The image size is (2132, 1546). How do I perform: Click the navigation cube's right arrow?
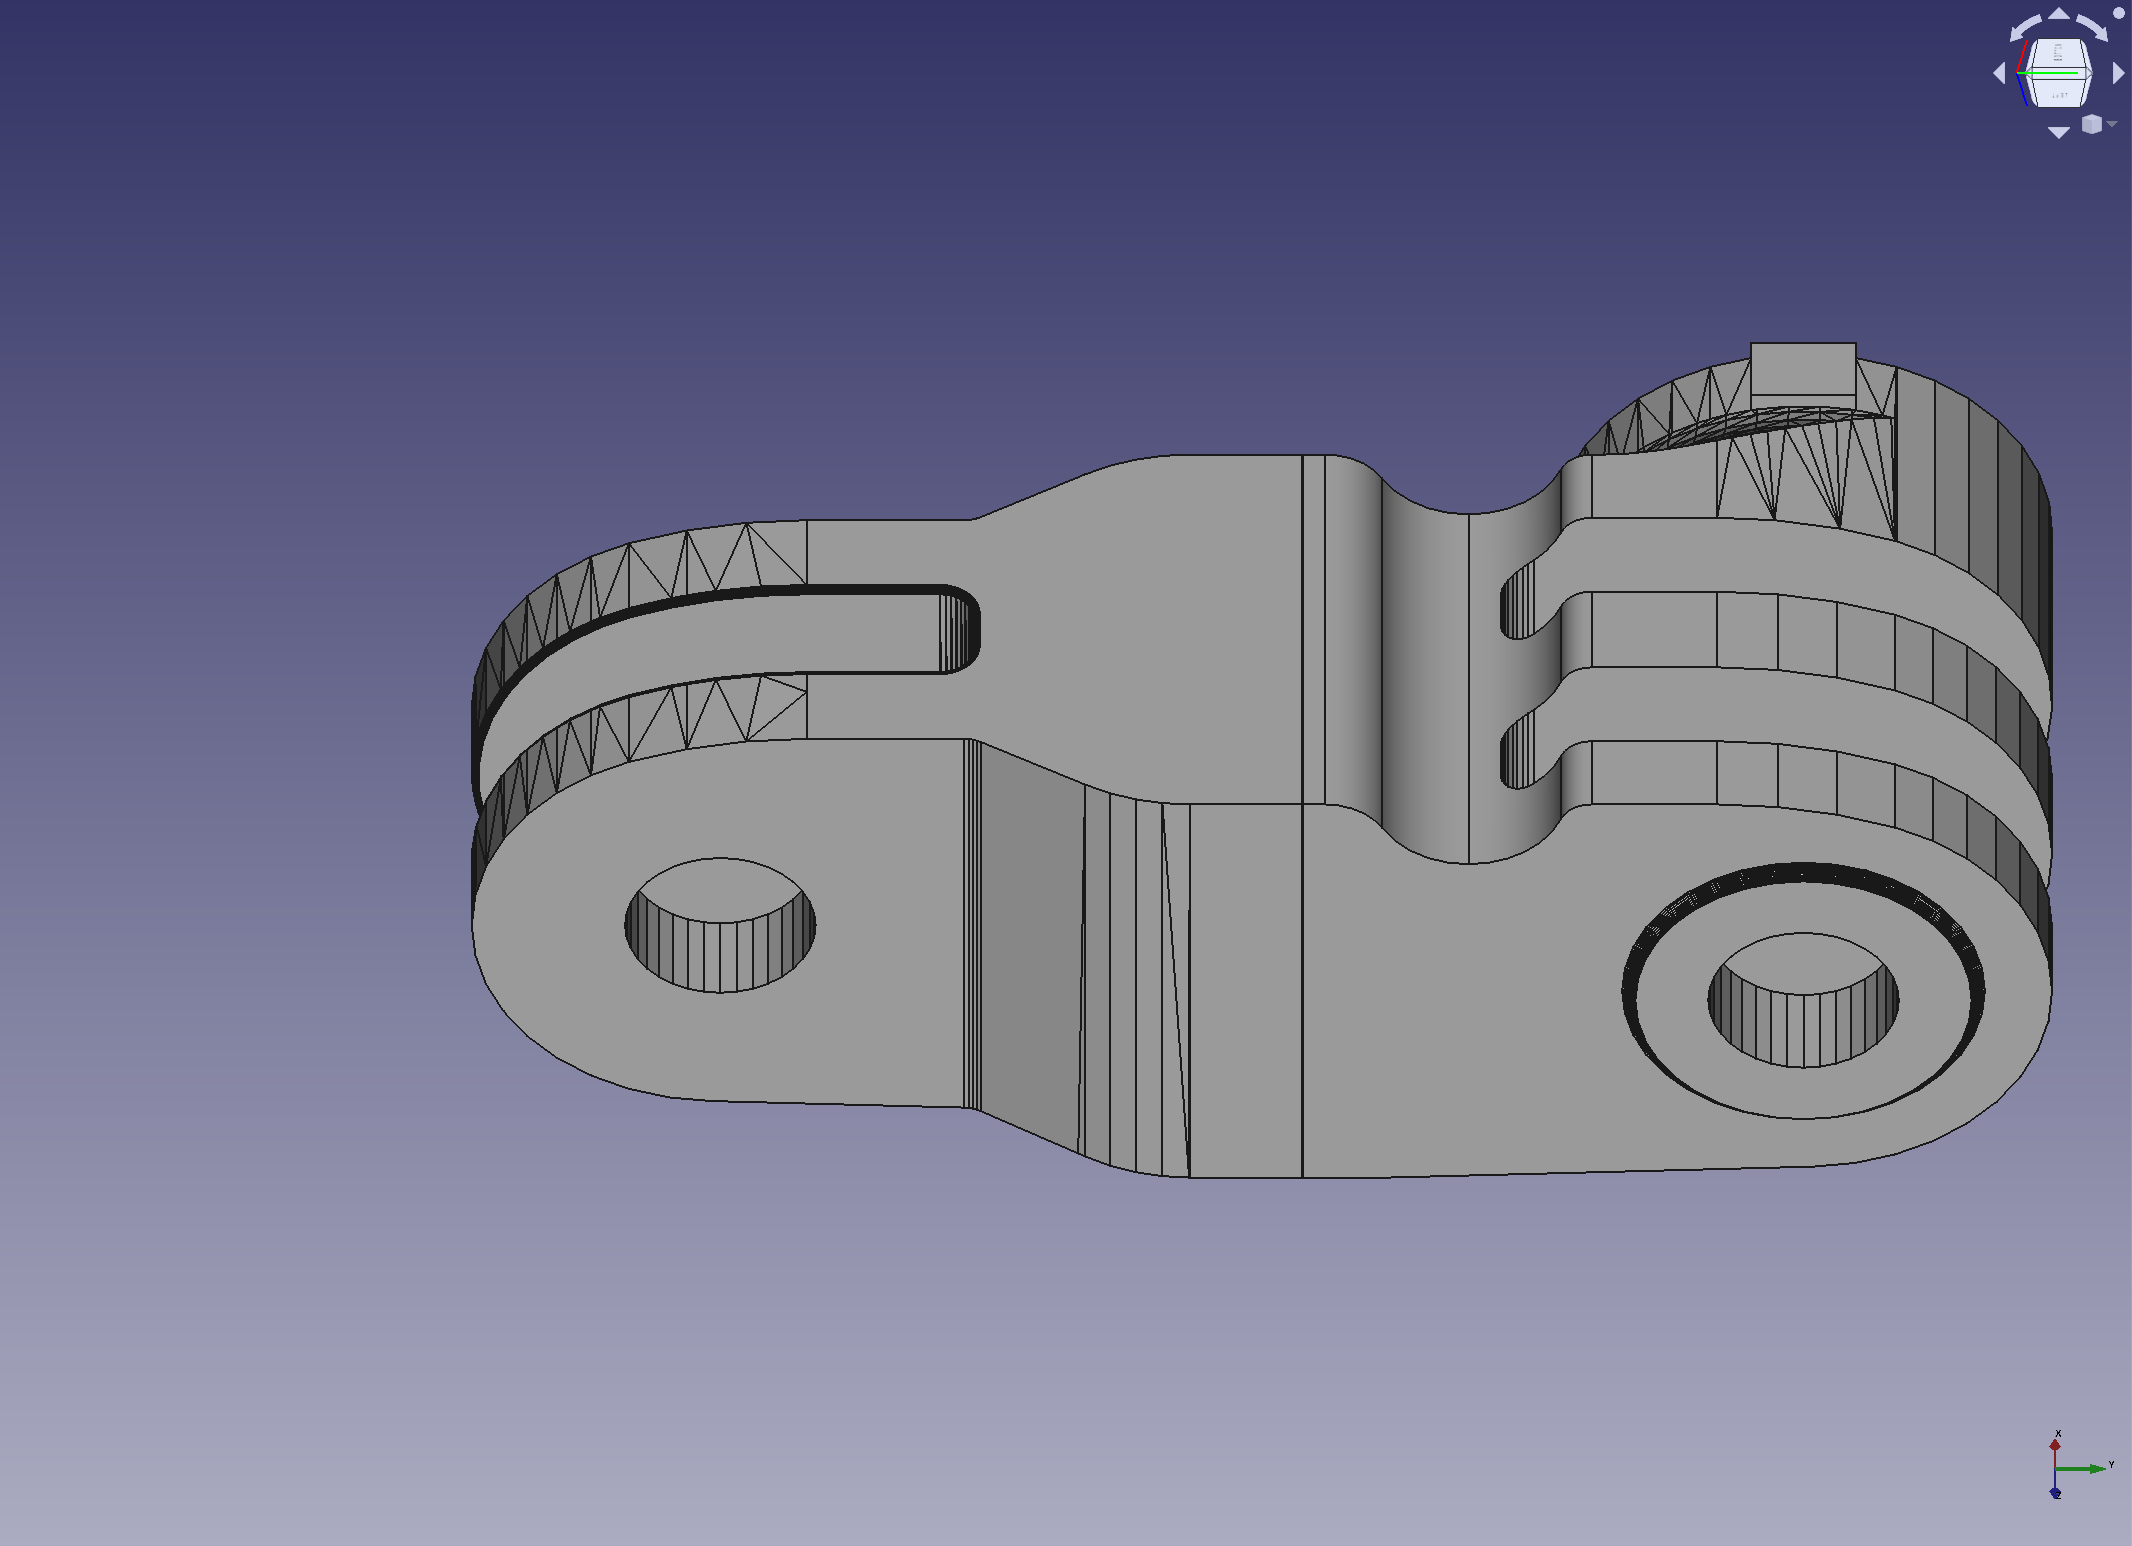(x=2118, y=73)
